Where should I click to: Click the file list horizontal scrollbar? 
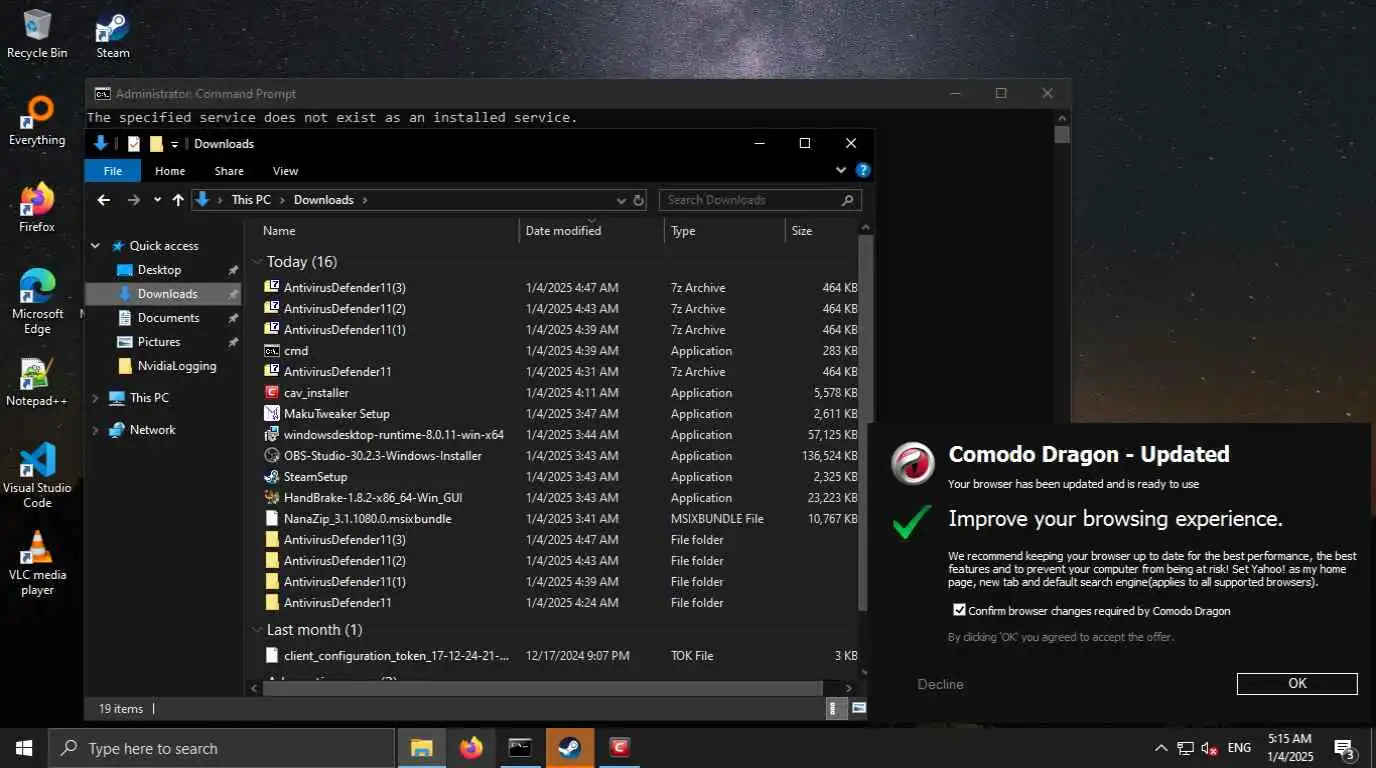(542, 688)
